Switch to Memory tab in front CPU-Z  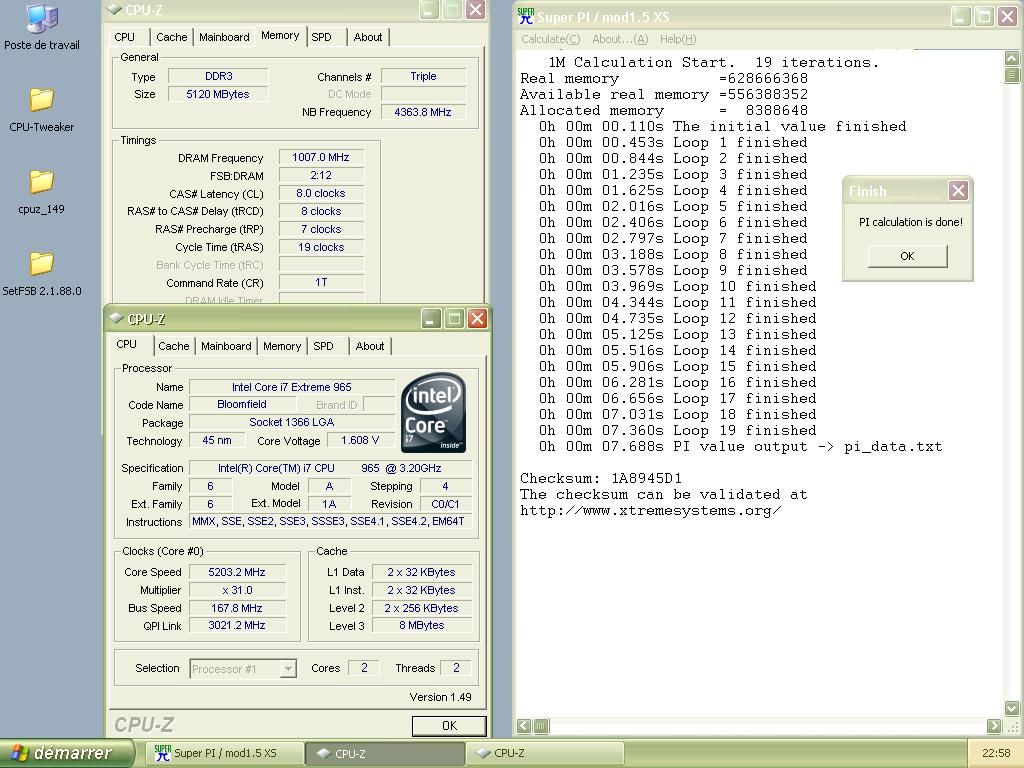[282, 346]
